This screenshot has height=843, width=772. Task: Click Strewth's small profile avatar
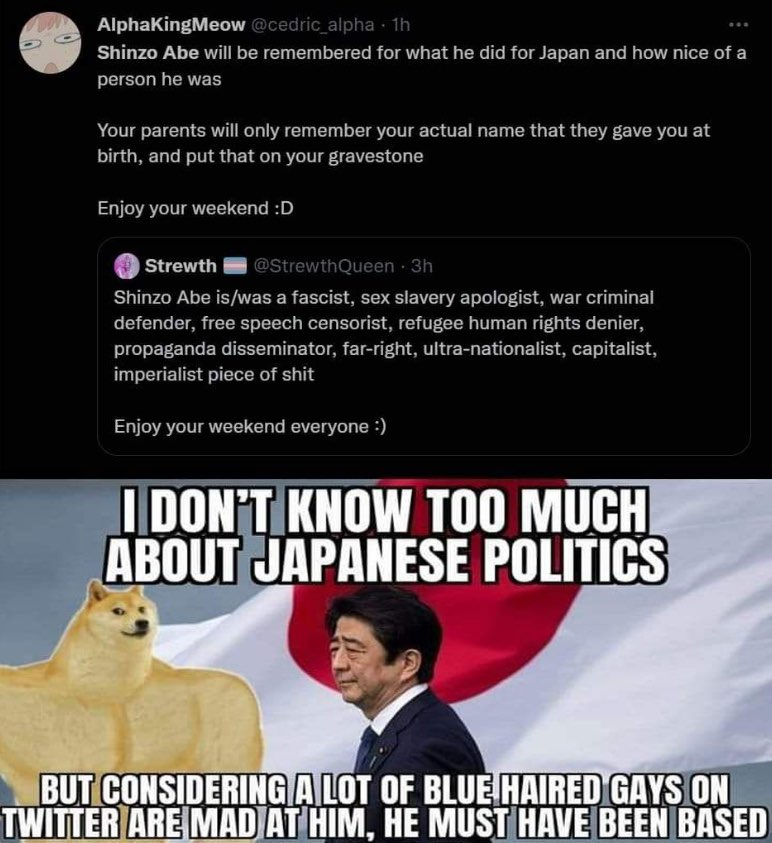point(127,266)
